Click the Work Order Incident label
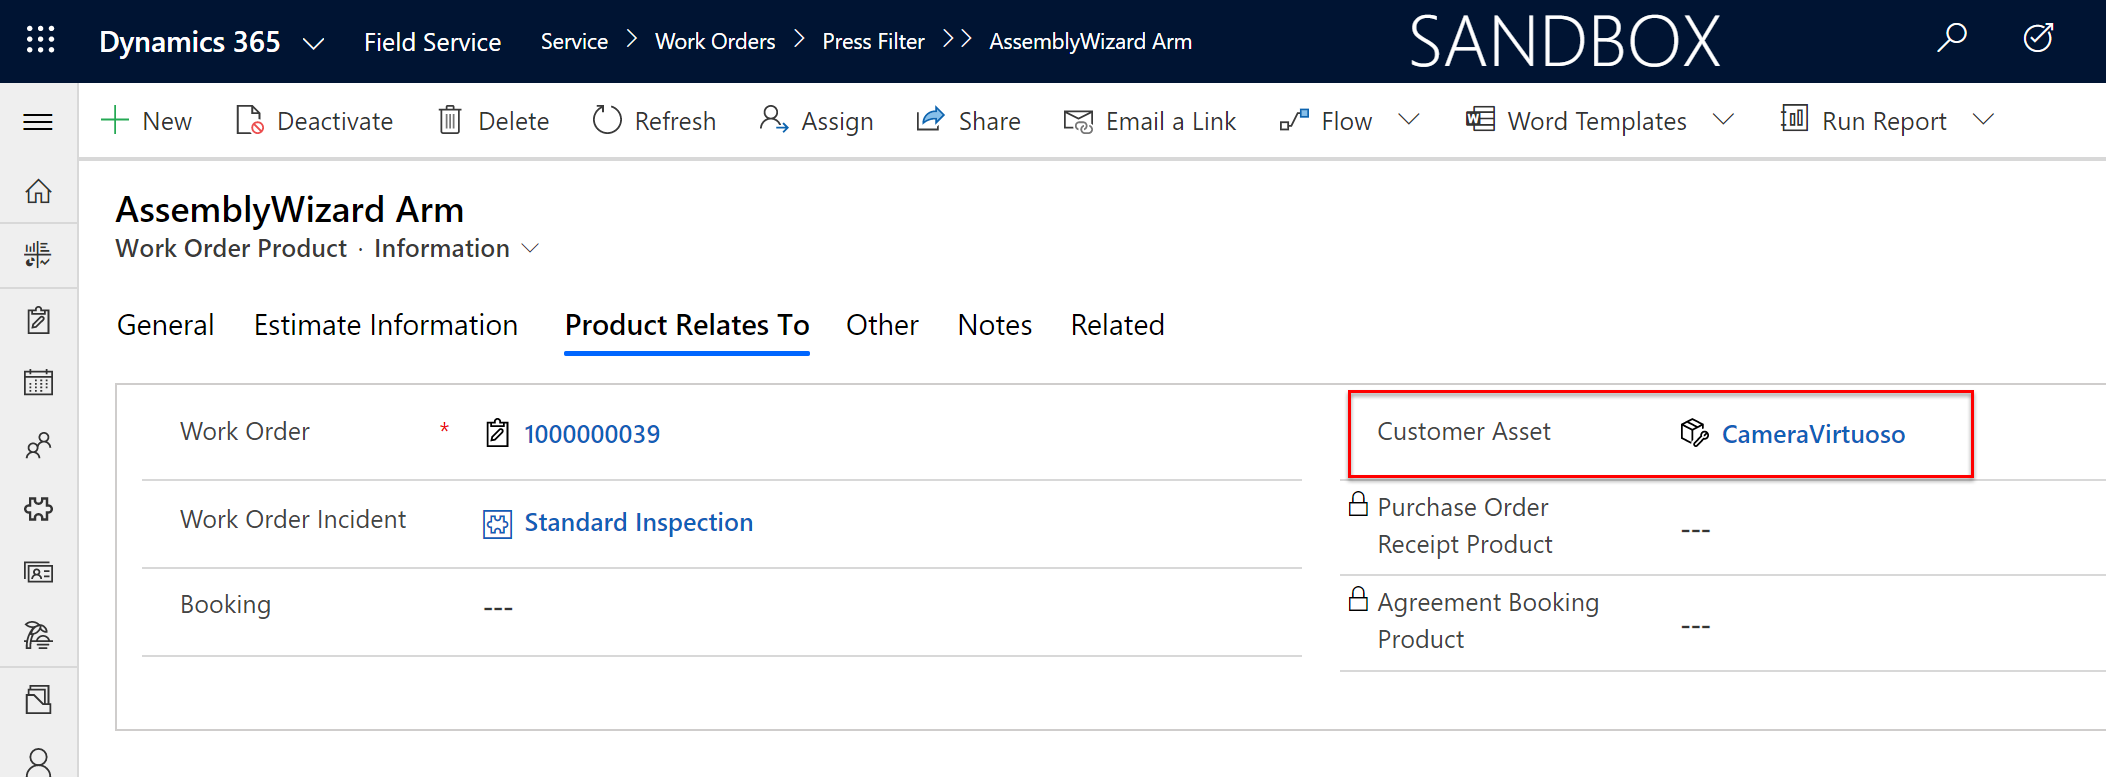This screenshot has height=777, width=2106. point(293,519)
